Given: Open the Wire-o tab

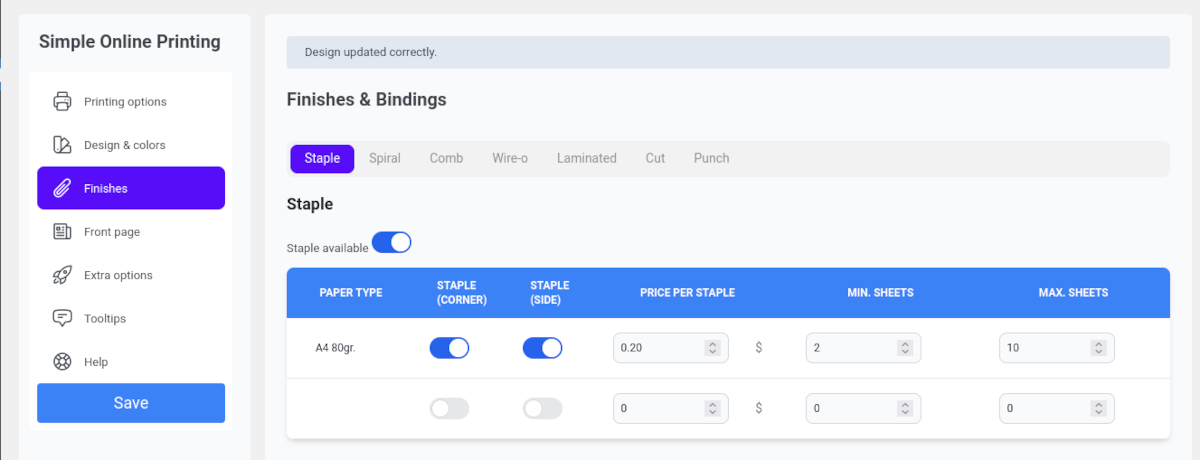Looking at the screenshot, I should coord(510,158).
